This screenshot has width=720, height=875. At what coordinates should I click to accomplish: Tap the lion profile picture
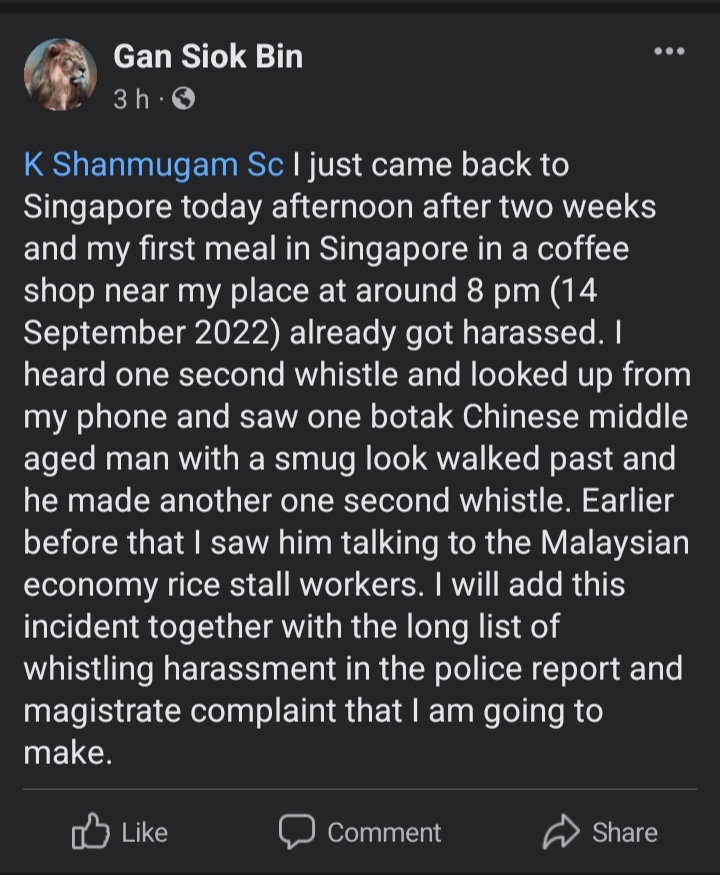tap(60, 75)
